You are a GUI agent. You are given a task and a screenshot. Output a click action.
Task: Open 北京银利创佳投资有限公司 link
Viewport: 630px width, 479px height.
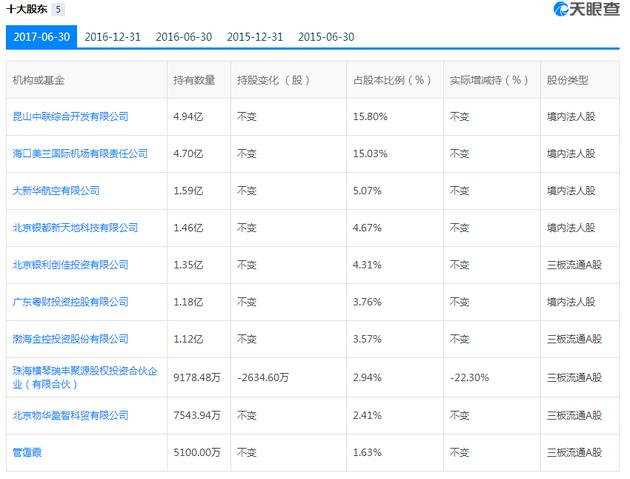(70, 264)
